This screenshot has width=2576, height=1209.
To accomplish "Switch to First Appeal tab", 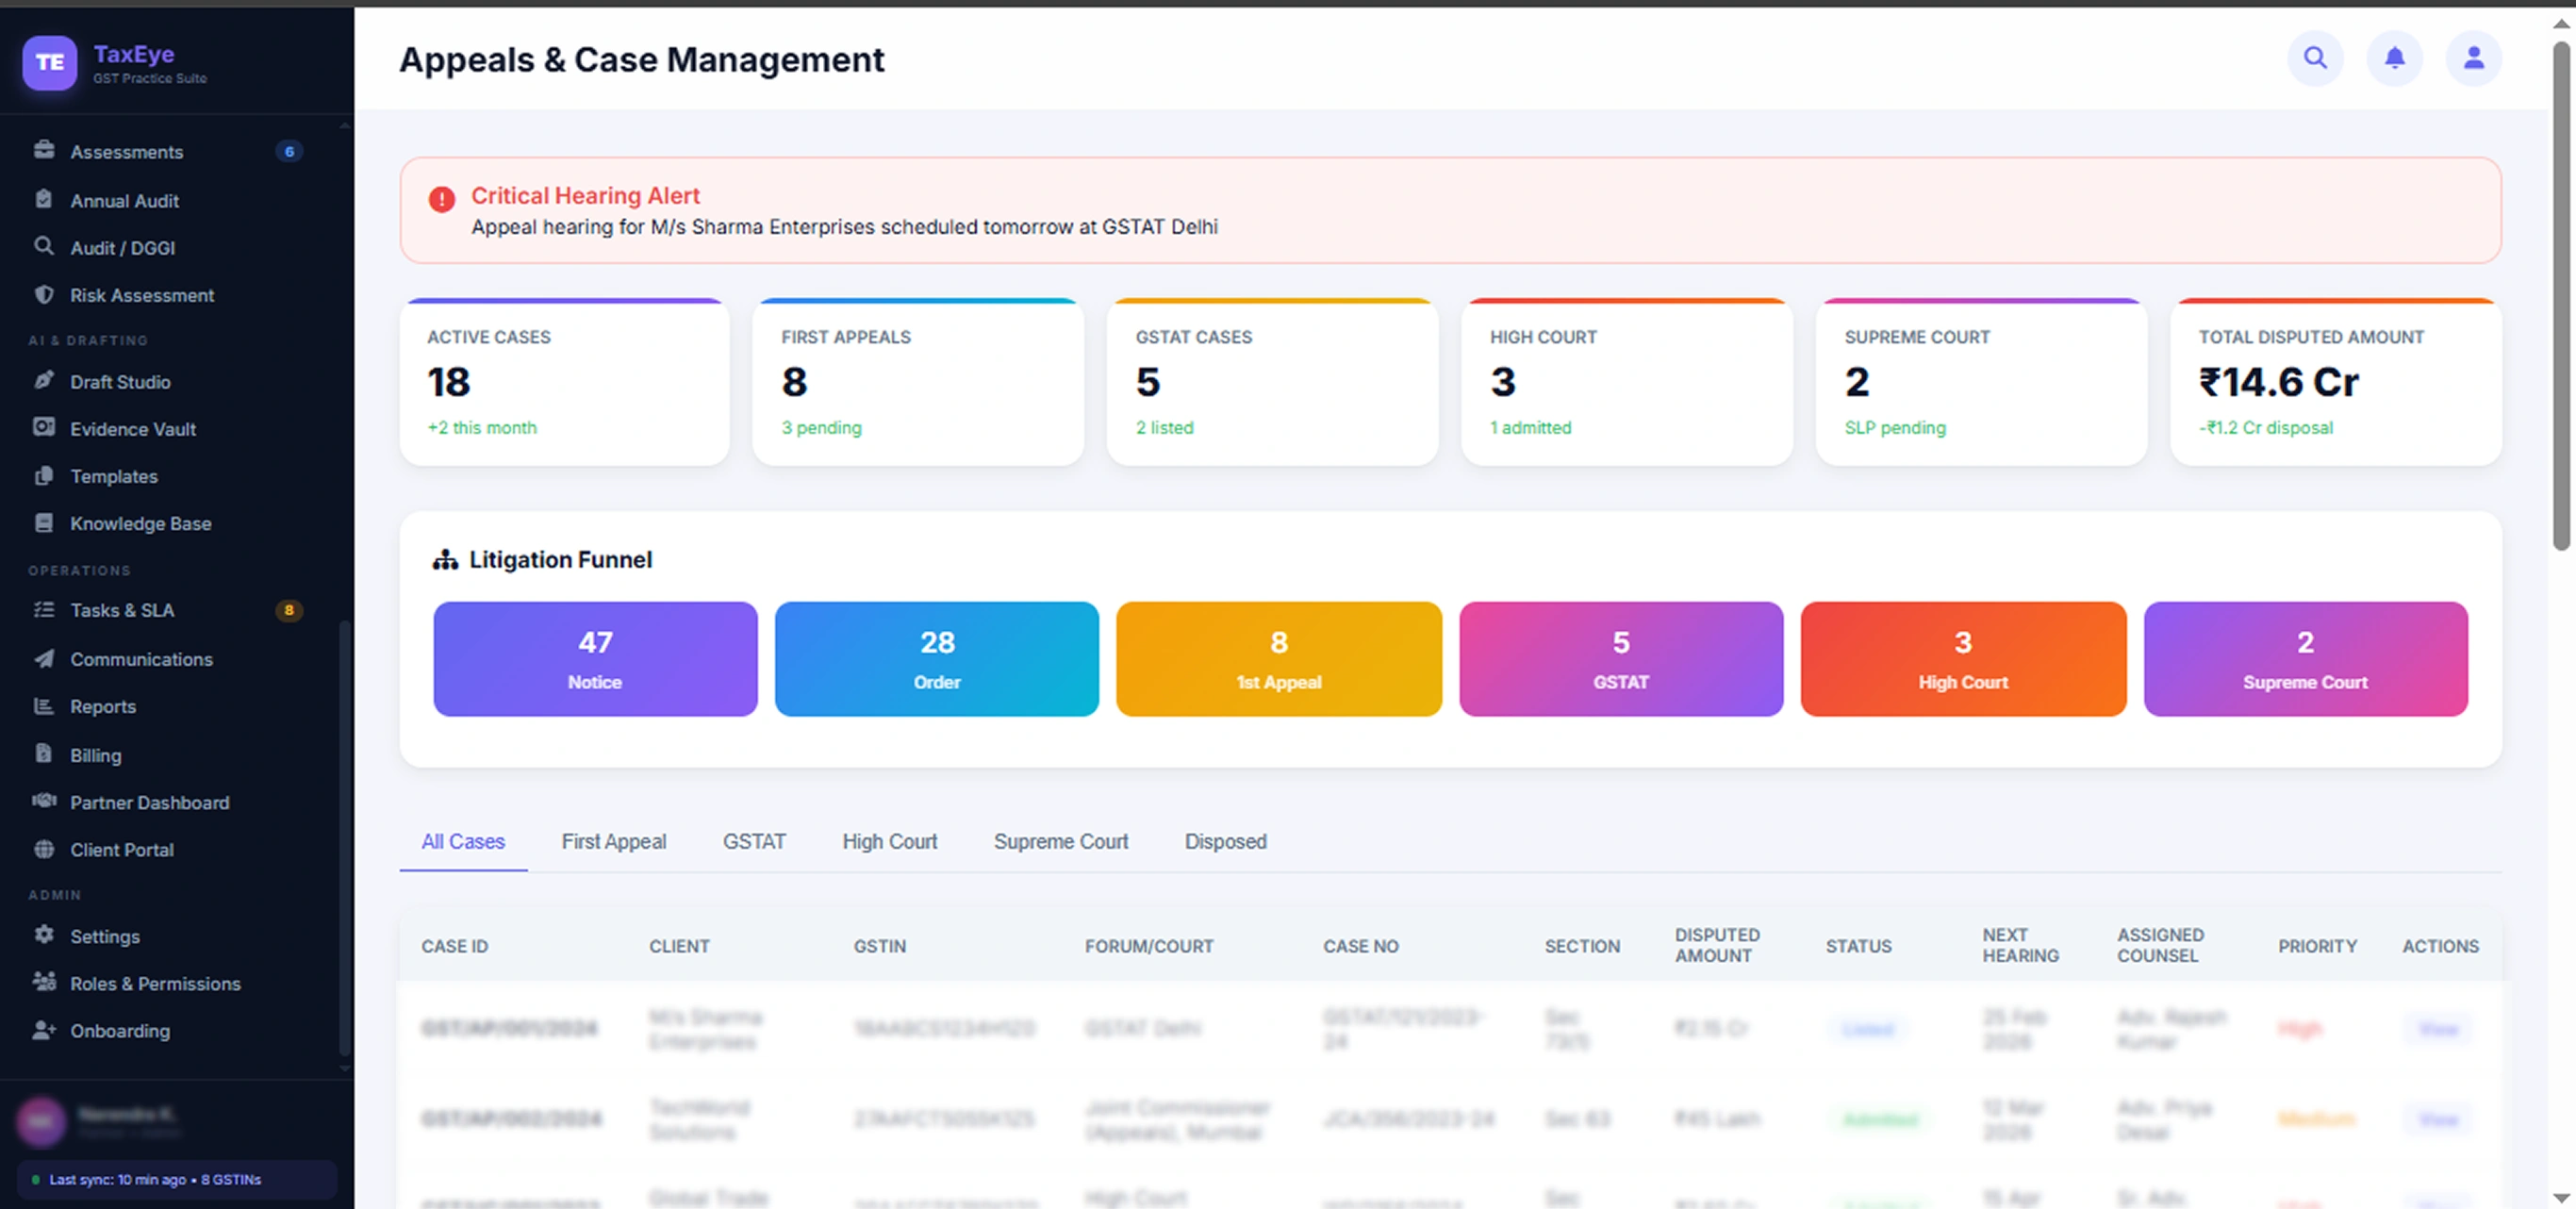I will point(613,841).
